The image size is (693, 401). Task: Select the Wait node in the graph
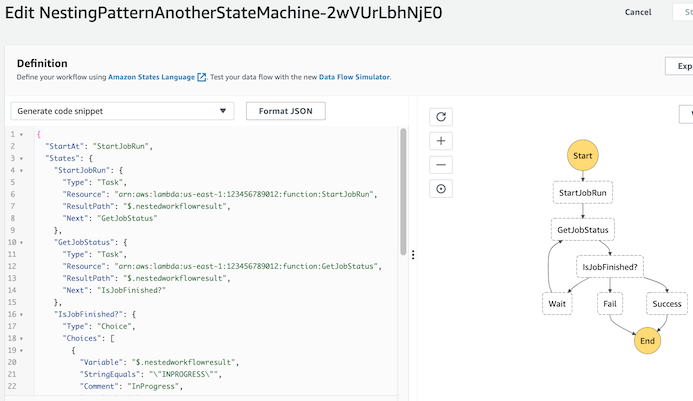click(557, 304)
